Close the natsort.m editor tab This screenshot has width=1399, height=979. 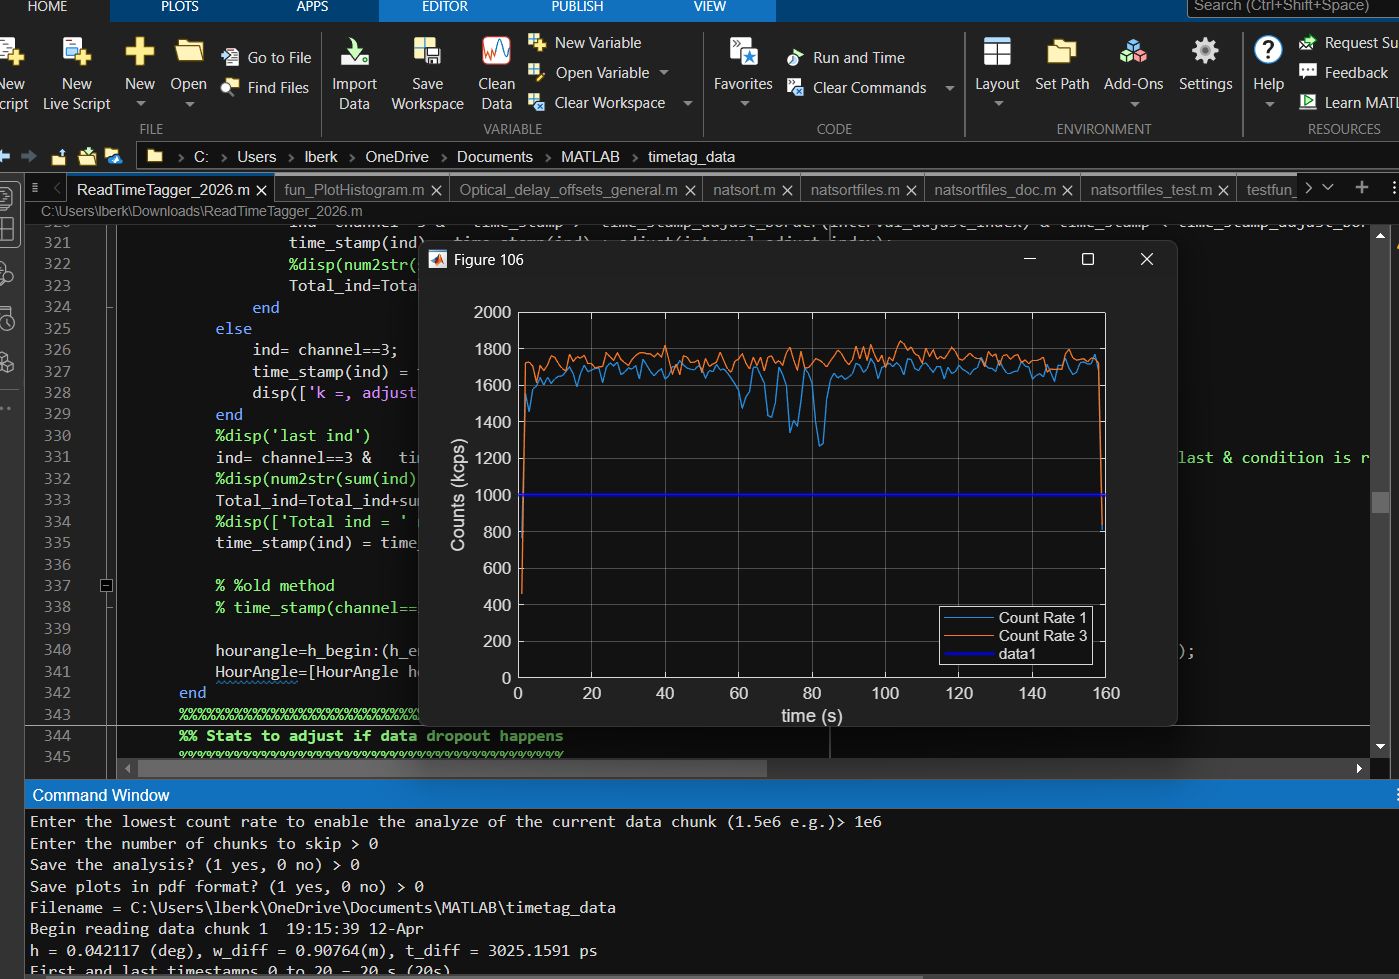788,190
